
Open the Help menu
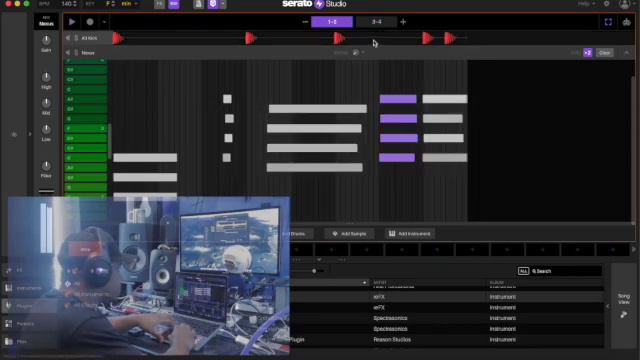tap(586, 4)
